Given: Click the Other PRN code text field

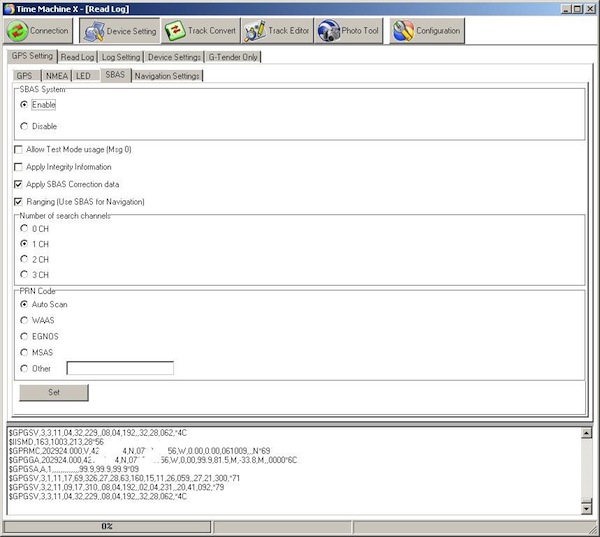Looking at the screenshot, I should click(120, 368).
